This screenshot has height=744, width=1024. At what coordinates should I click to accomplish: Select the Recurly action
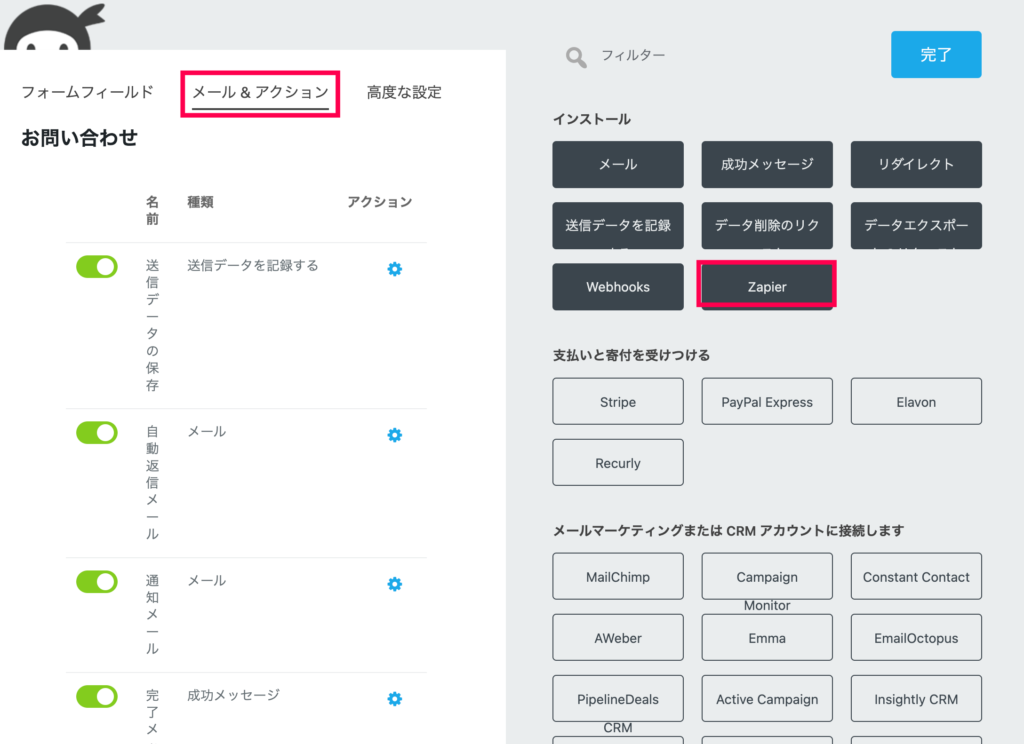618,462
